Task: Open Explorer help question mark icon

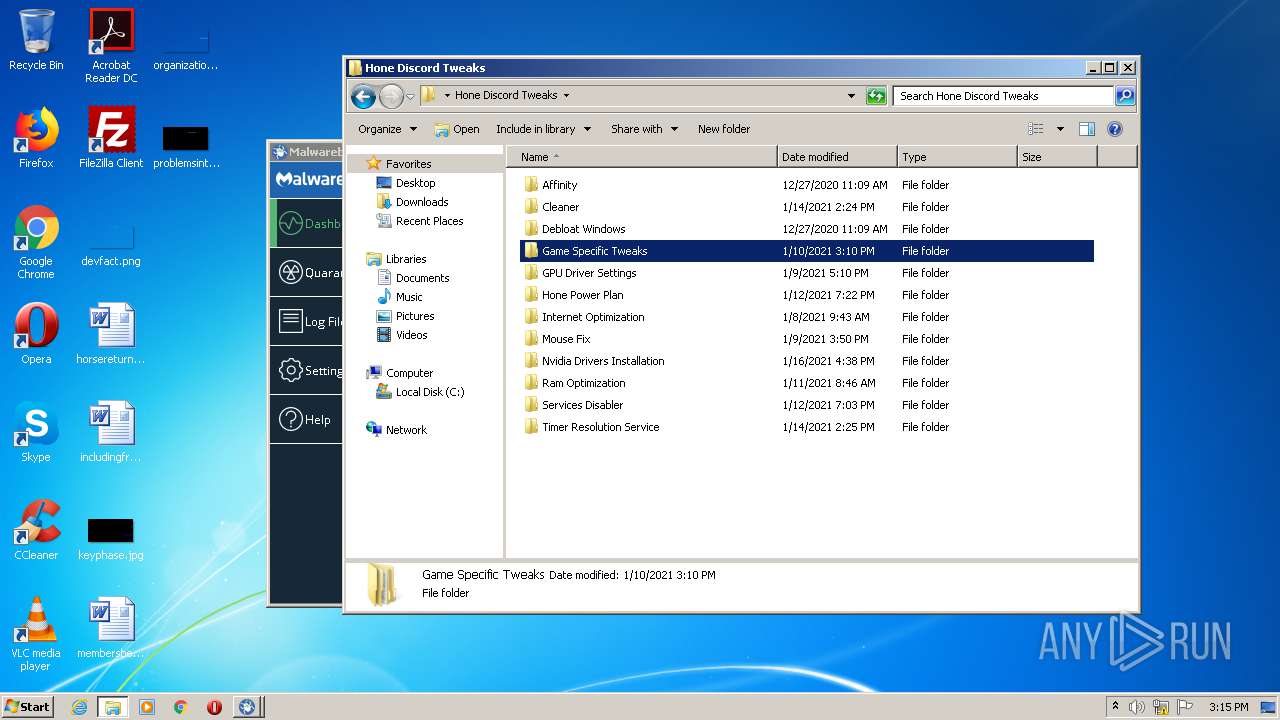Action: click(x=1115, y=129)
